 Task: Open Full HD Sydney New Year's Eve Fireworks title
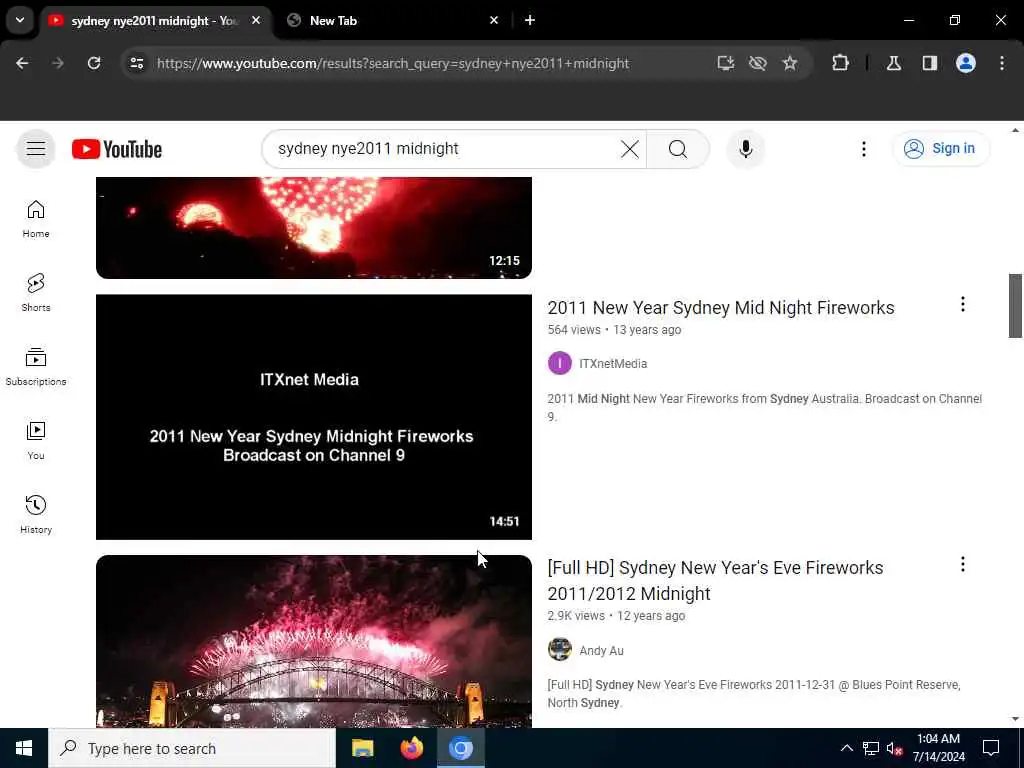(715, 581)
